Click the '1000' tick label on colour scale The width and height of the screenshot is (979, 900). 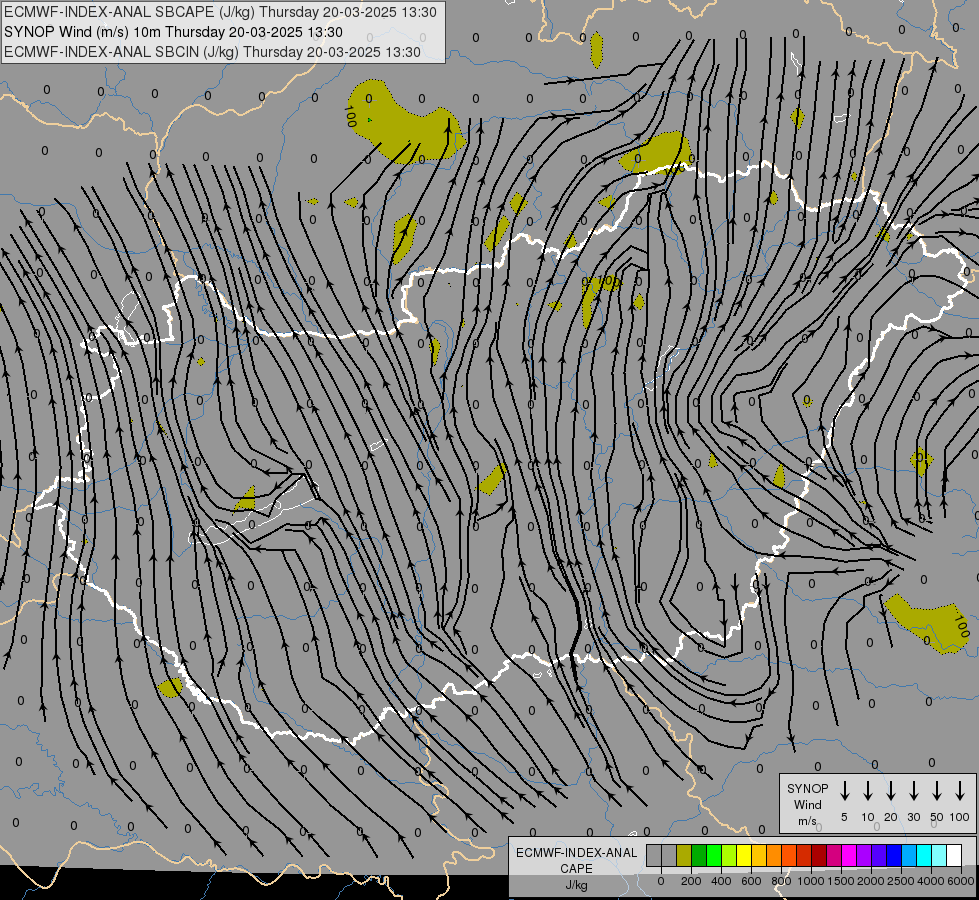click(x=811, y=881)
